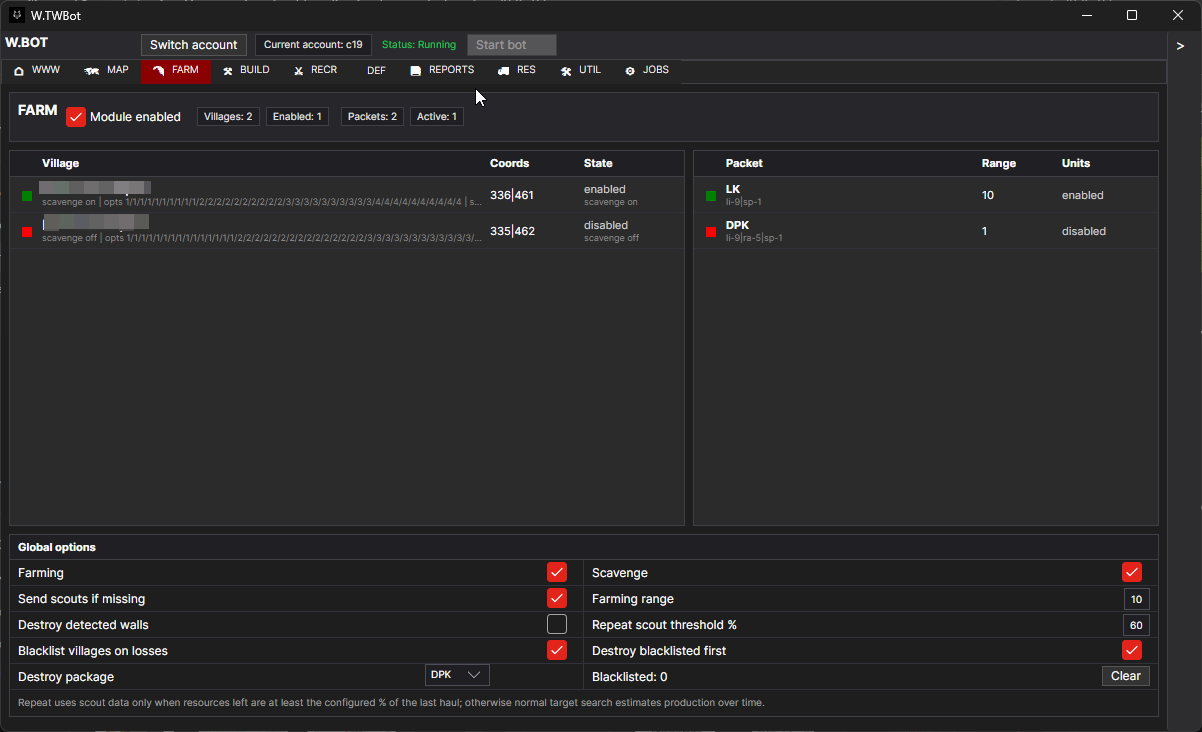Click the Packet column header
Viewport: 1202px width, 732px height.
pyautogui.click(x=744, y=163)
